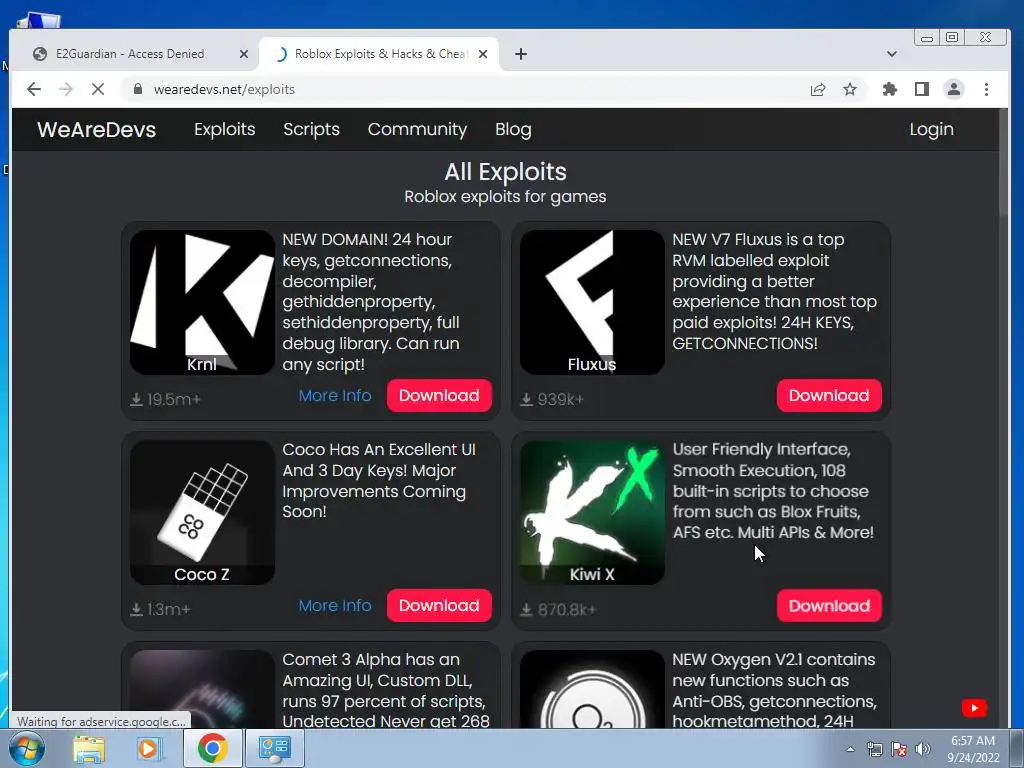Open the Community navigation item
Image resolution: width=1024 pixels, height=768 pixels.
tap(417, 129)
